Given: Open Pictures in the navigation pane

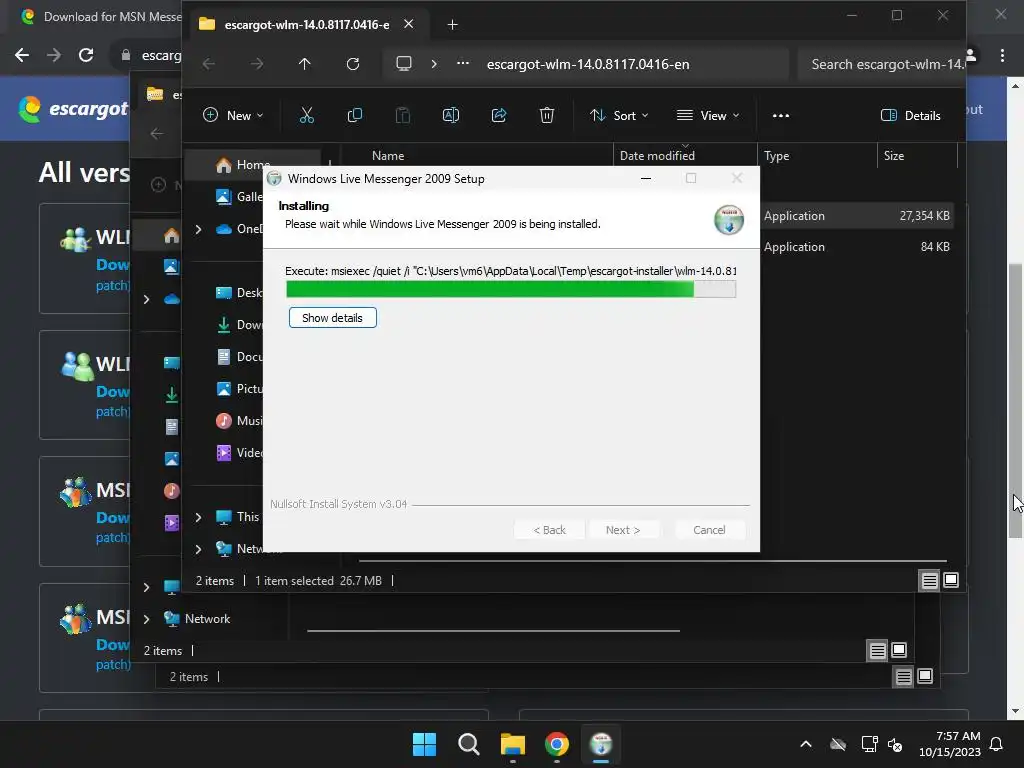Looking at the screenshot, I should click(239, 389).
